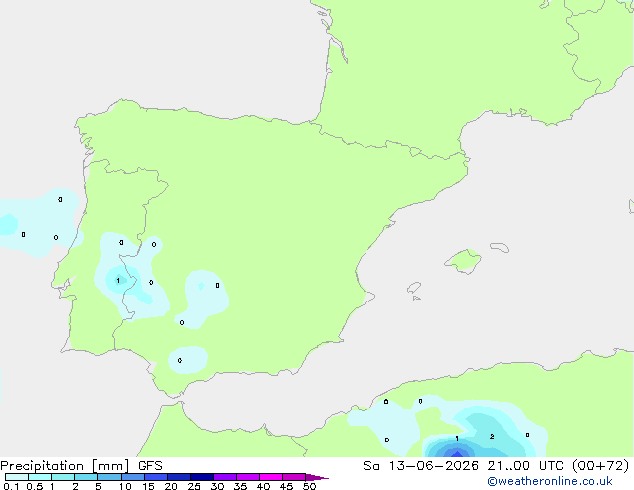Click the legend label "50"
634x490 pixels.
309,486
